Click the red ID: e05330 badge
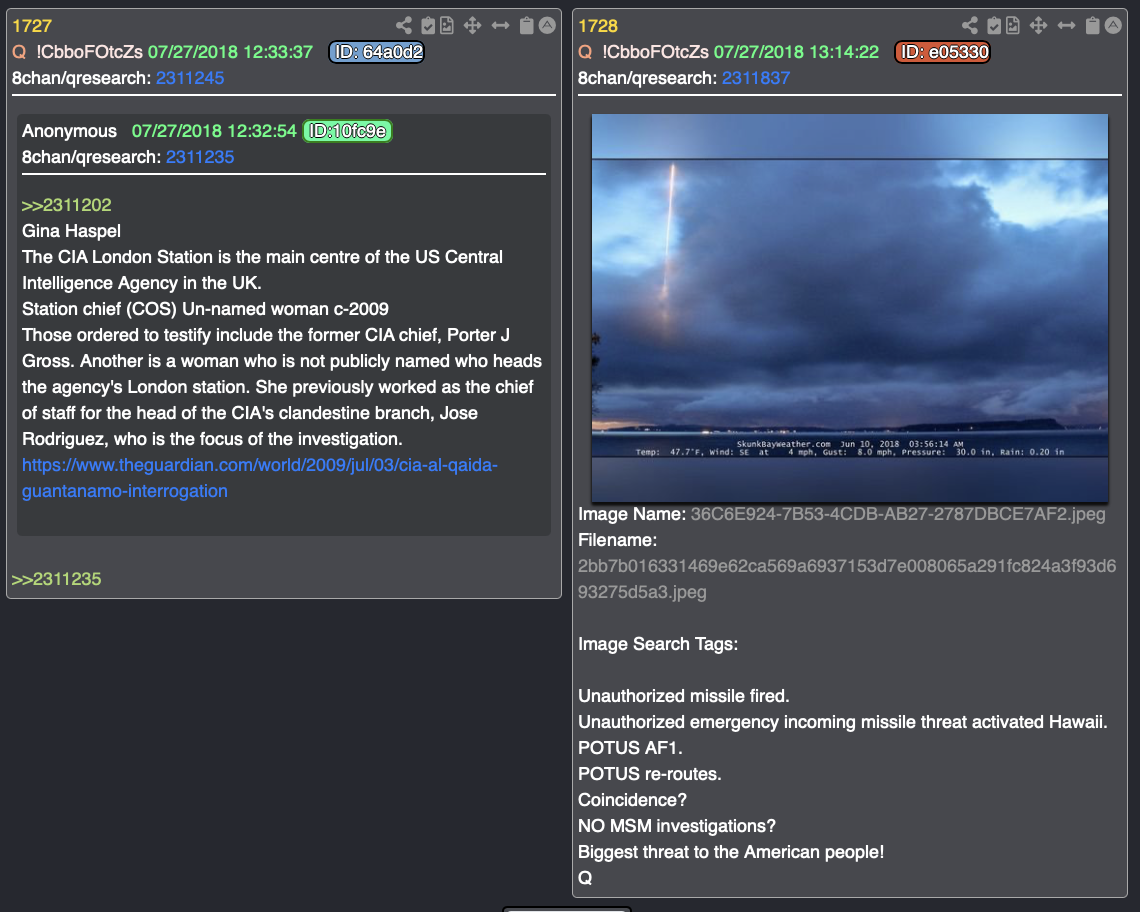 point(942,52)
